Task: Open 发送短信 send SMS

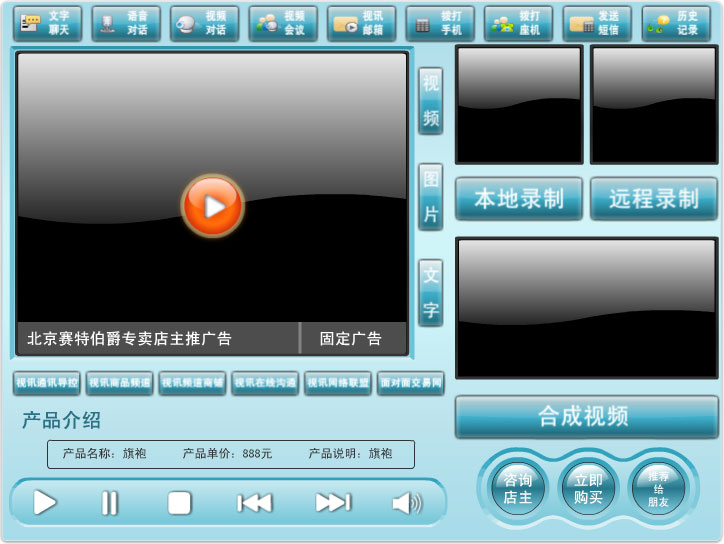Action: [x=596, y=23]
